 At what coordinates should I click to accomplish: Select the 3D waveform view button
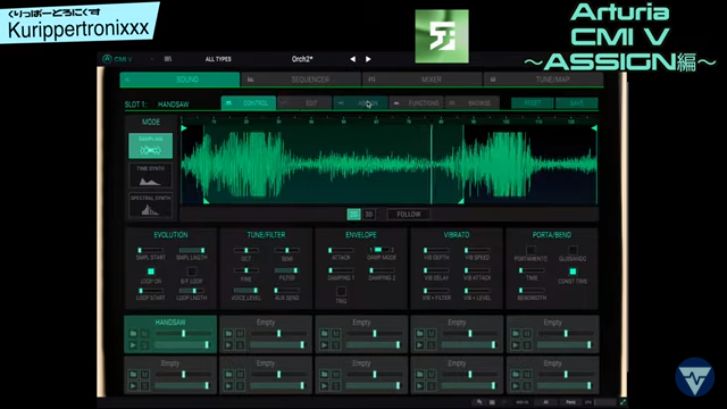pos(369,214)
